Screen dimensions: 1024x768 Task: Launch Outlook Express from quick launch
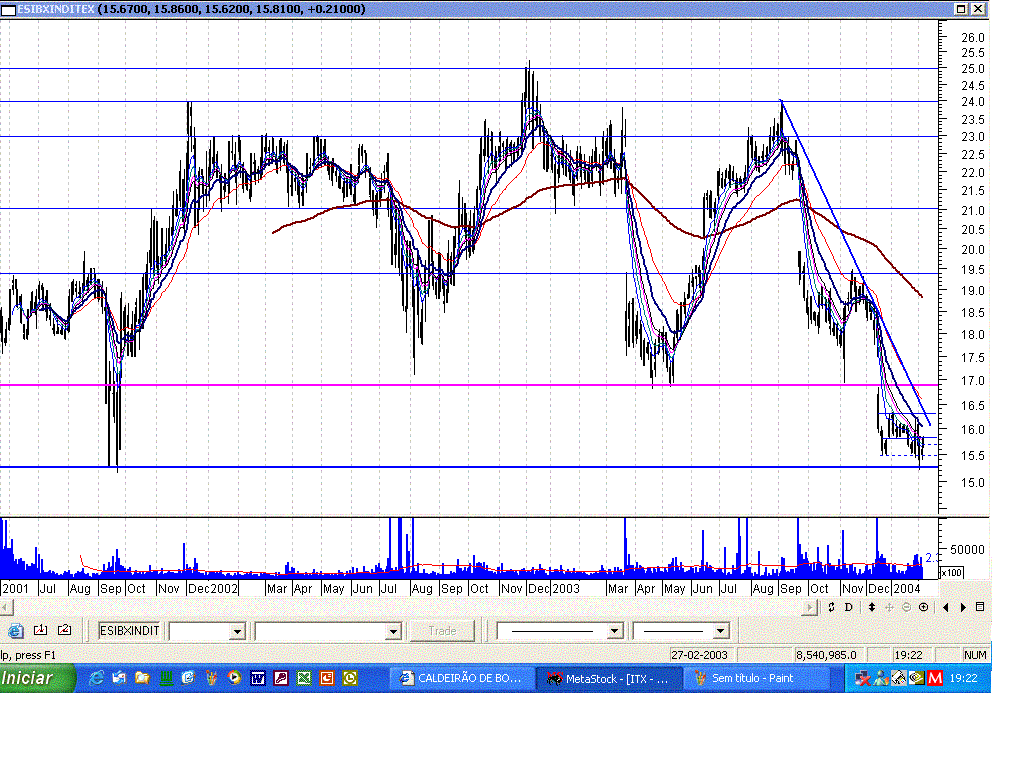pyautogui.click(x=119, y=679)
